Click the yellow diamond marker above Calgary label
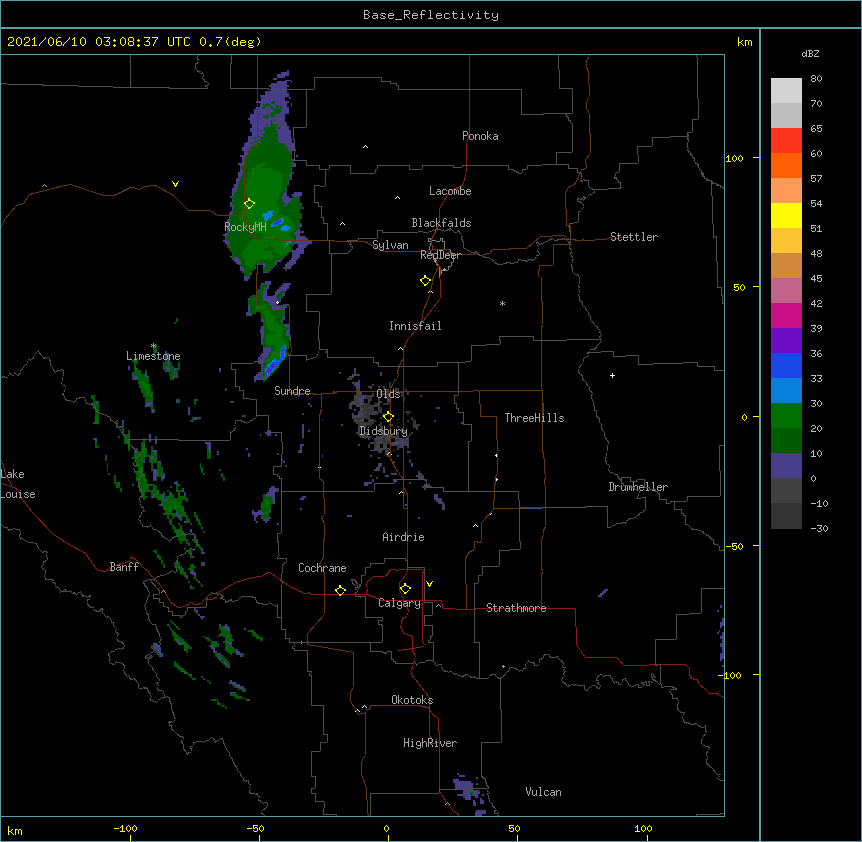Image resolution: width=862 pixels, height=842 pixels. [x=405, y=589]
